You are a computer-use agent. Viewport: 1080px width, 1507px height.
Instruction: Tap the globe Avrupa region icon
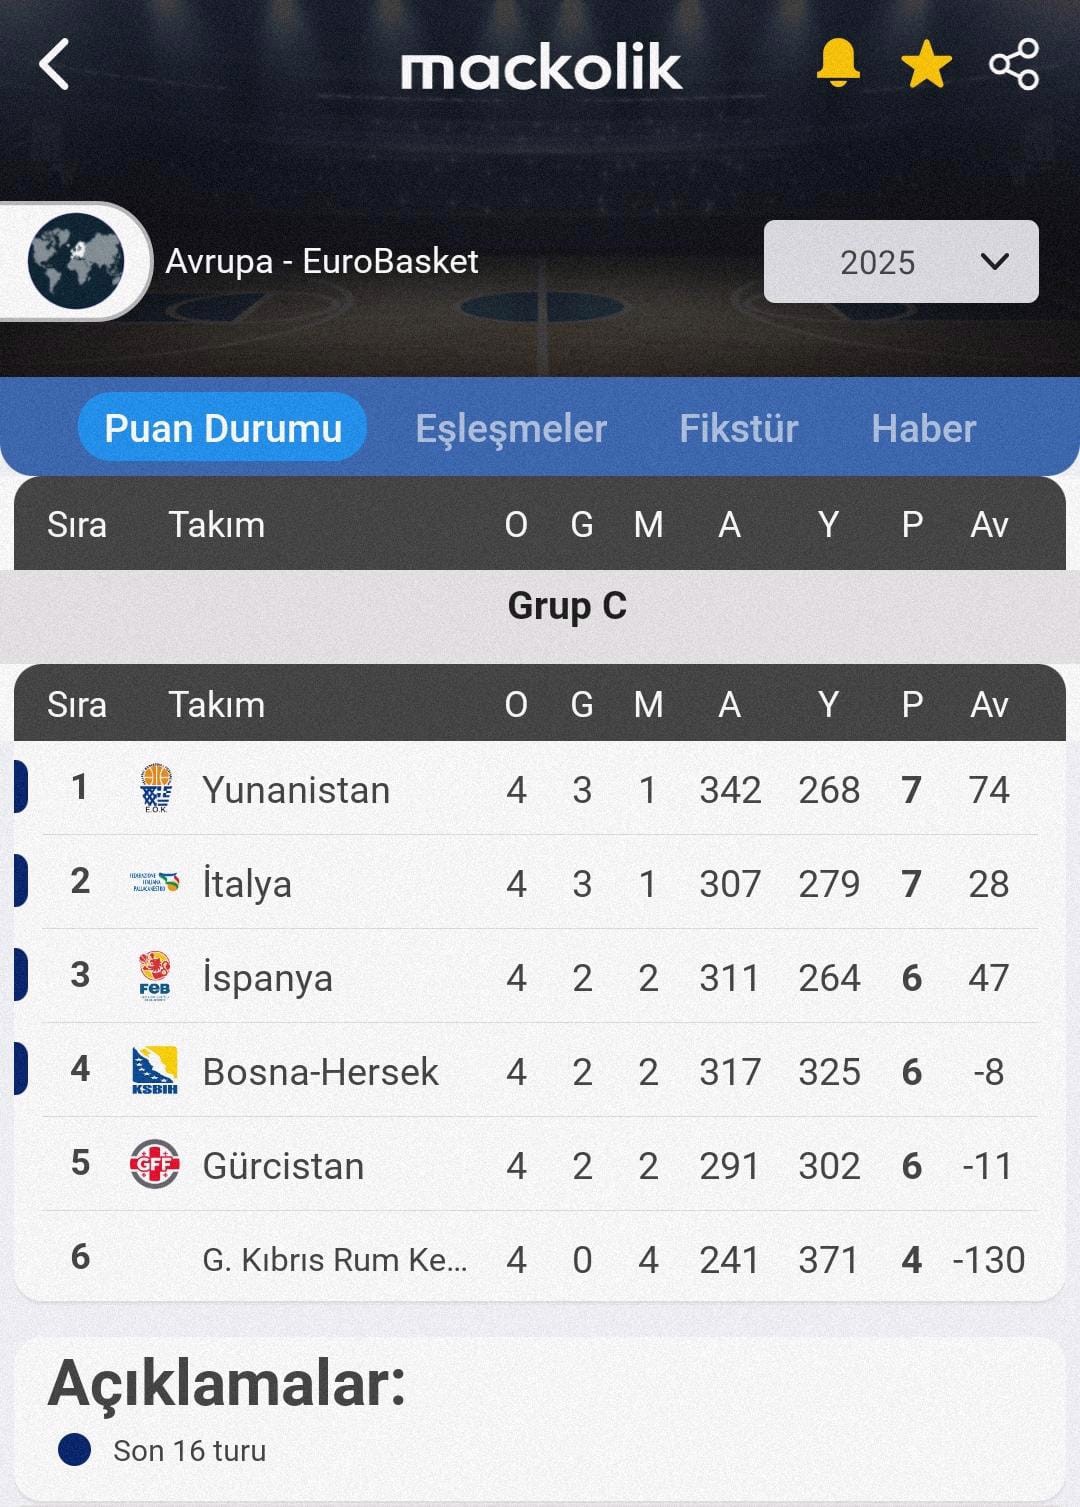coord(76,261)
